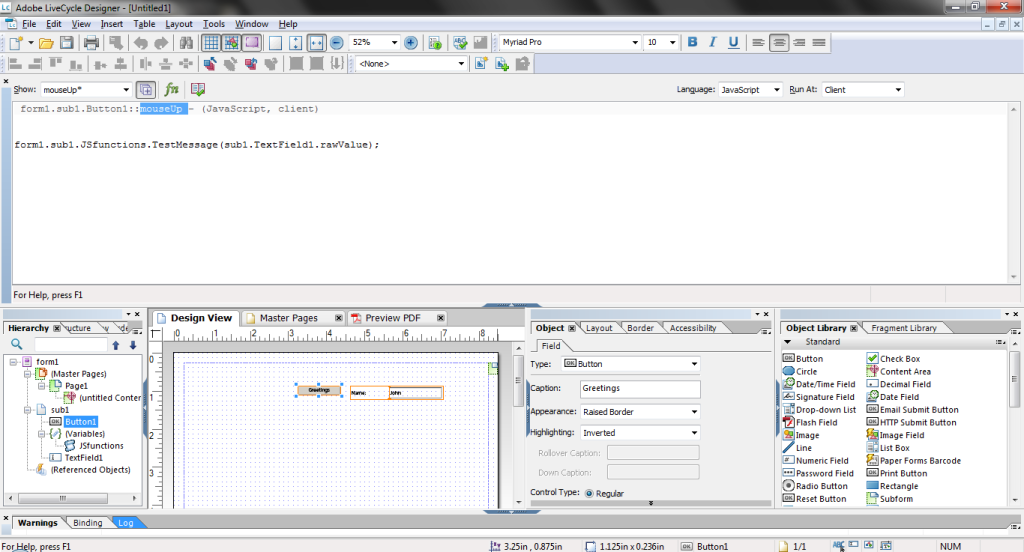Open Find with the binoculars icon
The image size is (1024, 552).
(186, 43)
